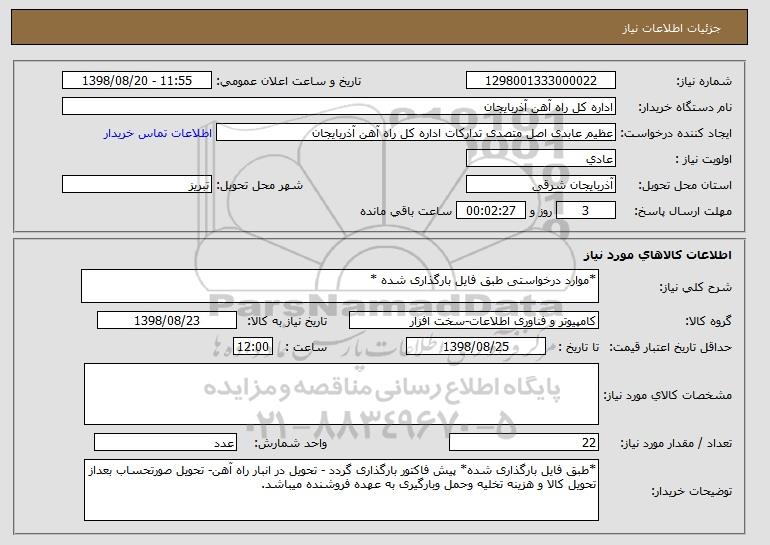770x545 pixels.
Task: Click the need date field 1398/08/23
Action: tap(167, 321)
